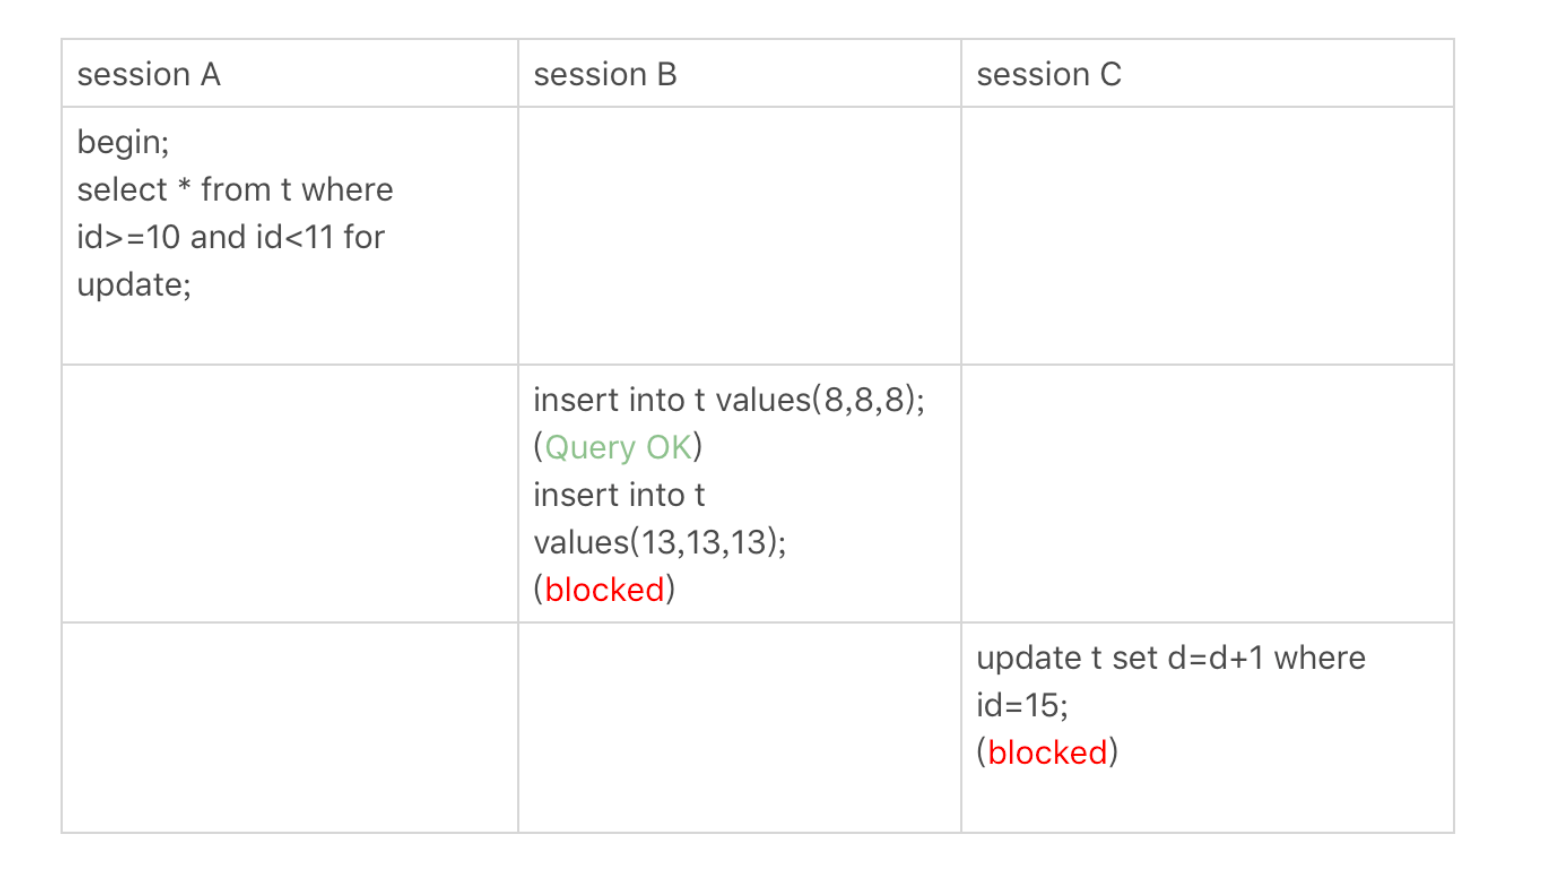Click the select * from t where line
The width and height of the screenshot is (1548, 886).
(x=235, y=189)
